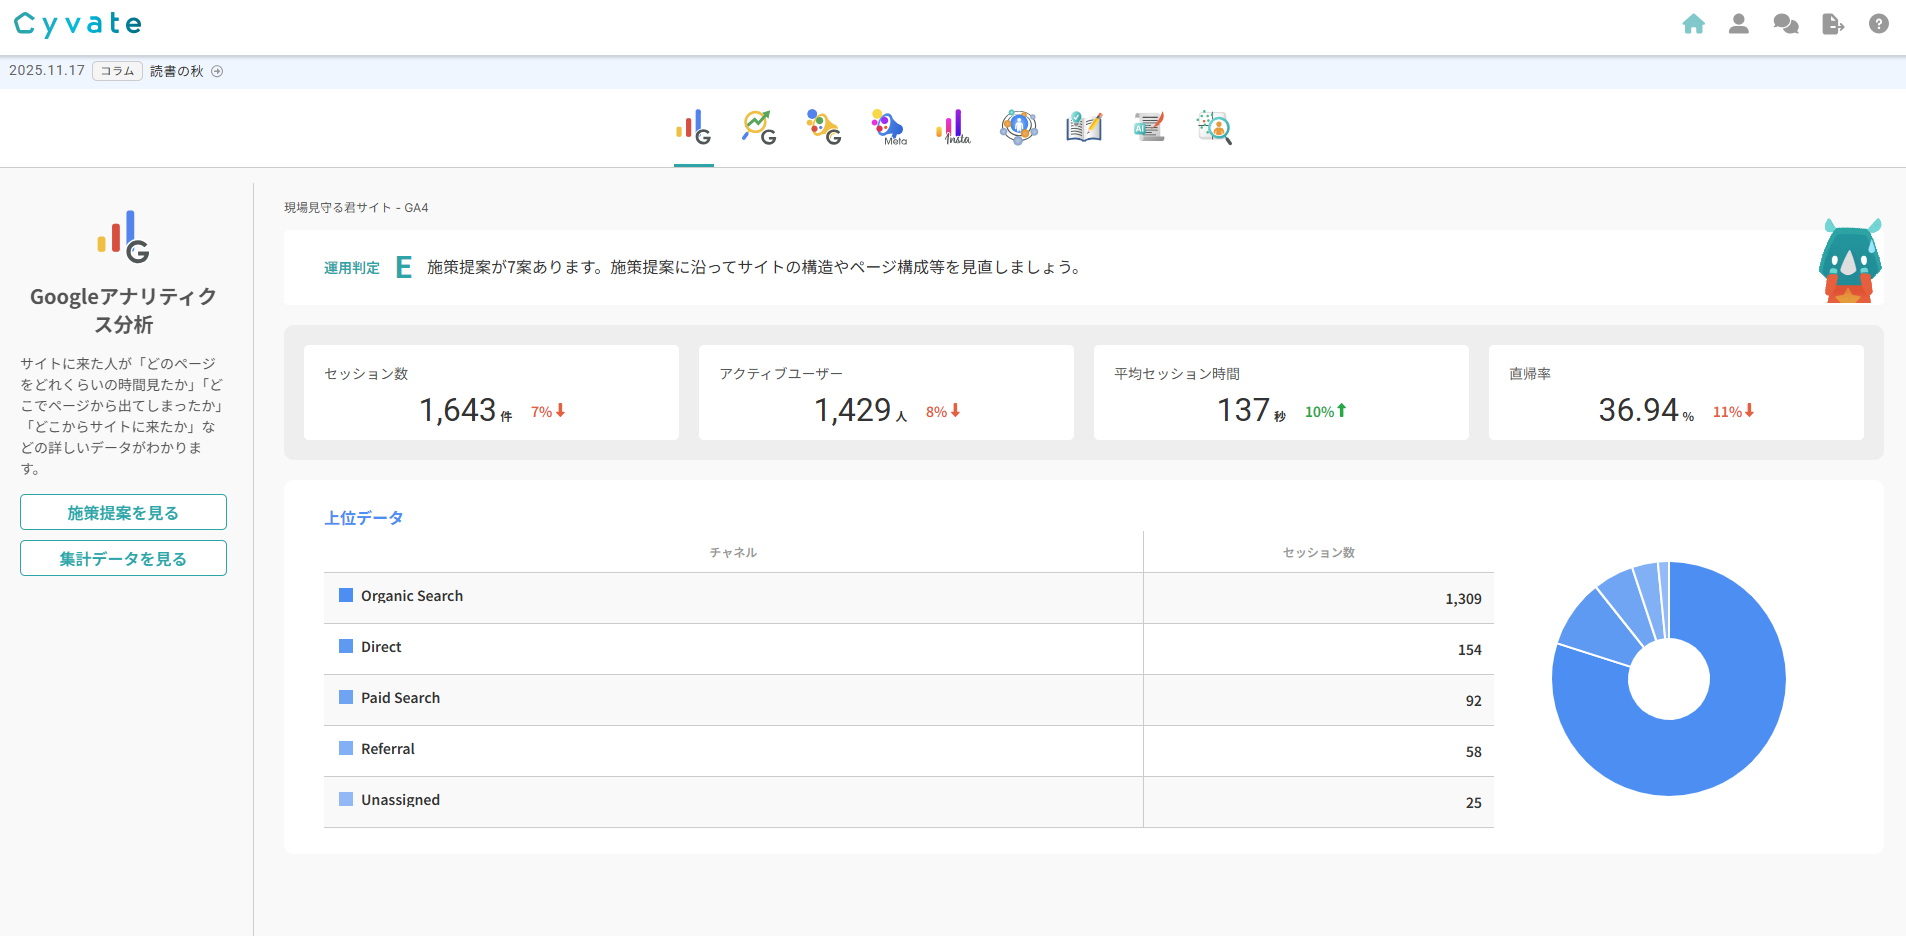Screen dimensions: 1906x936
Task: Open the user account icon
Action: 1739,24
